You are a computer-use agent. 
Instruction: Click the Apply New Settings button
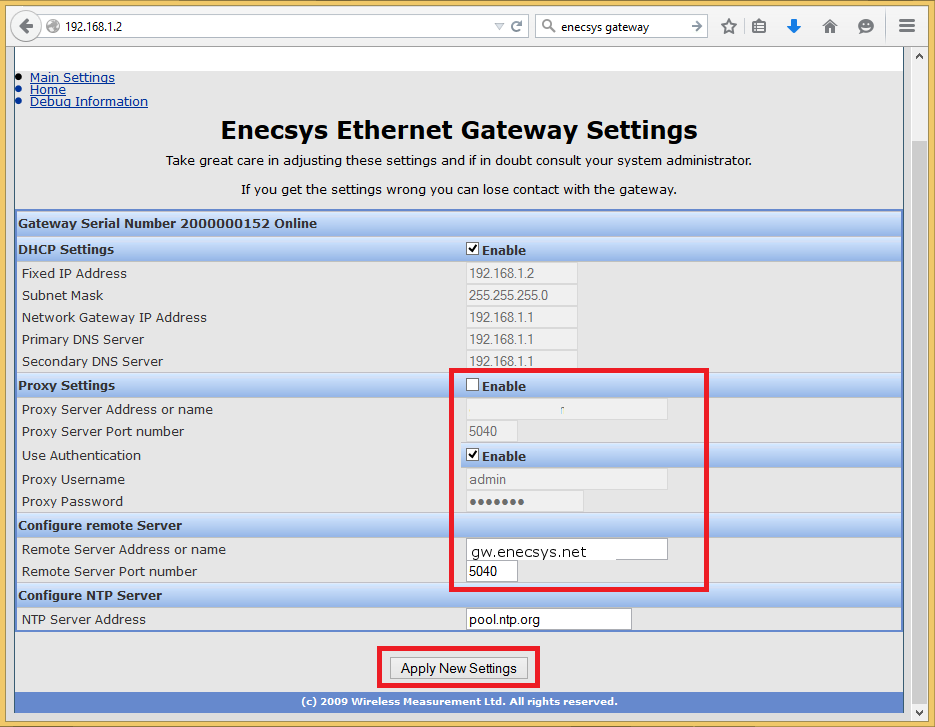point(459,668)
